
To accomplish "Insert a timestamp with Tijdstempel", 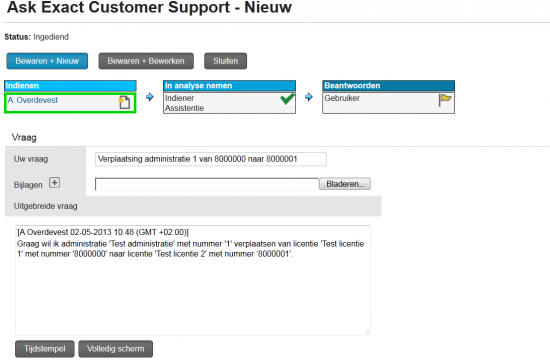I will point(45,349).
